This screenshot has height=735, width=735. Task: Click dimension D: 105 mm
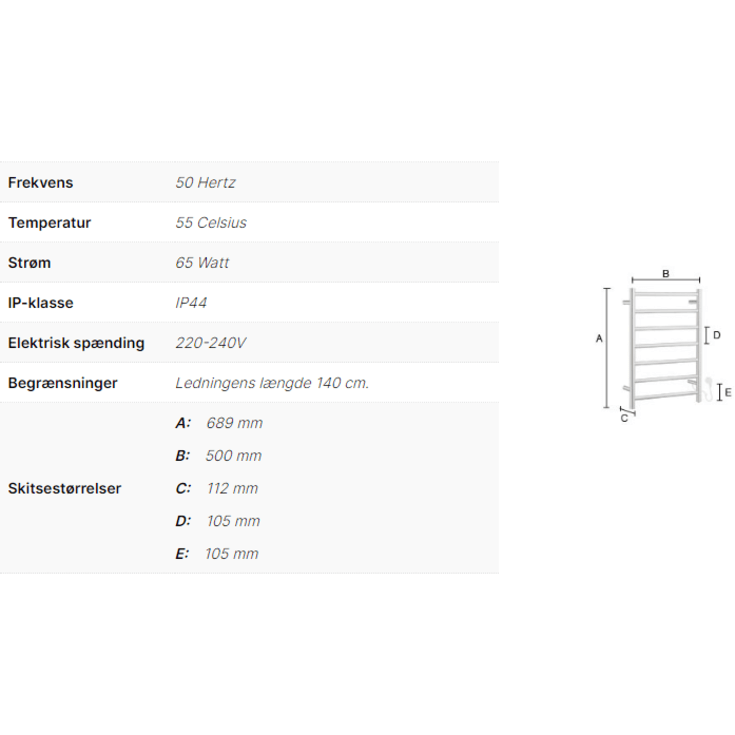click(218, 521)
